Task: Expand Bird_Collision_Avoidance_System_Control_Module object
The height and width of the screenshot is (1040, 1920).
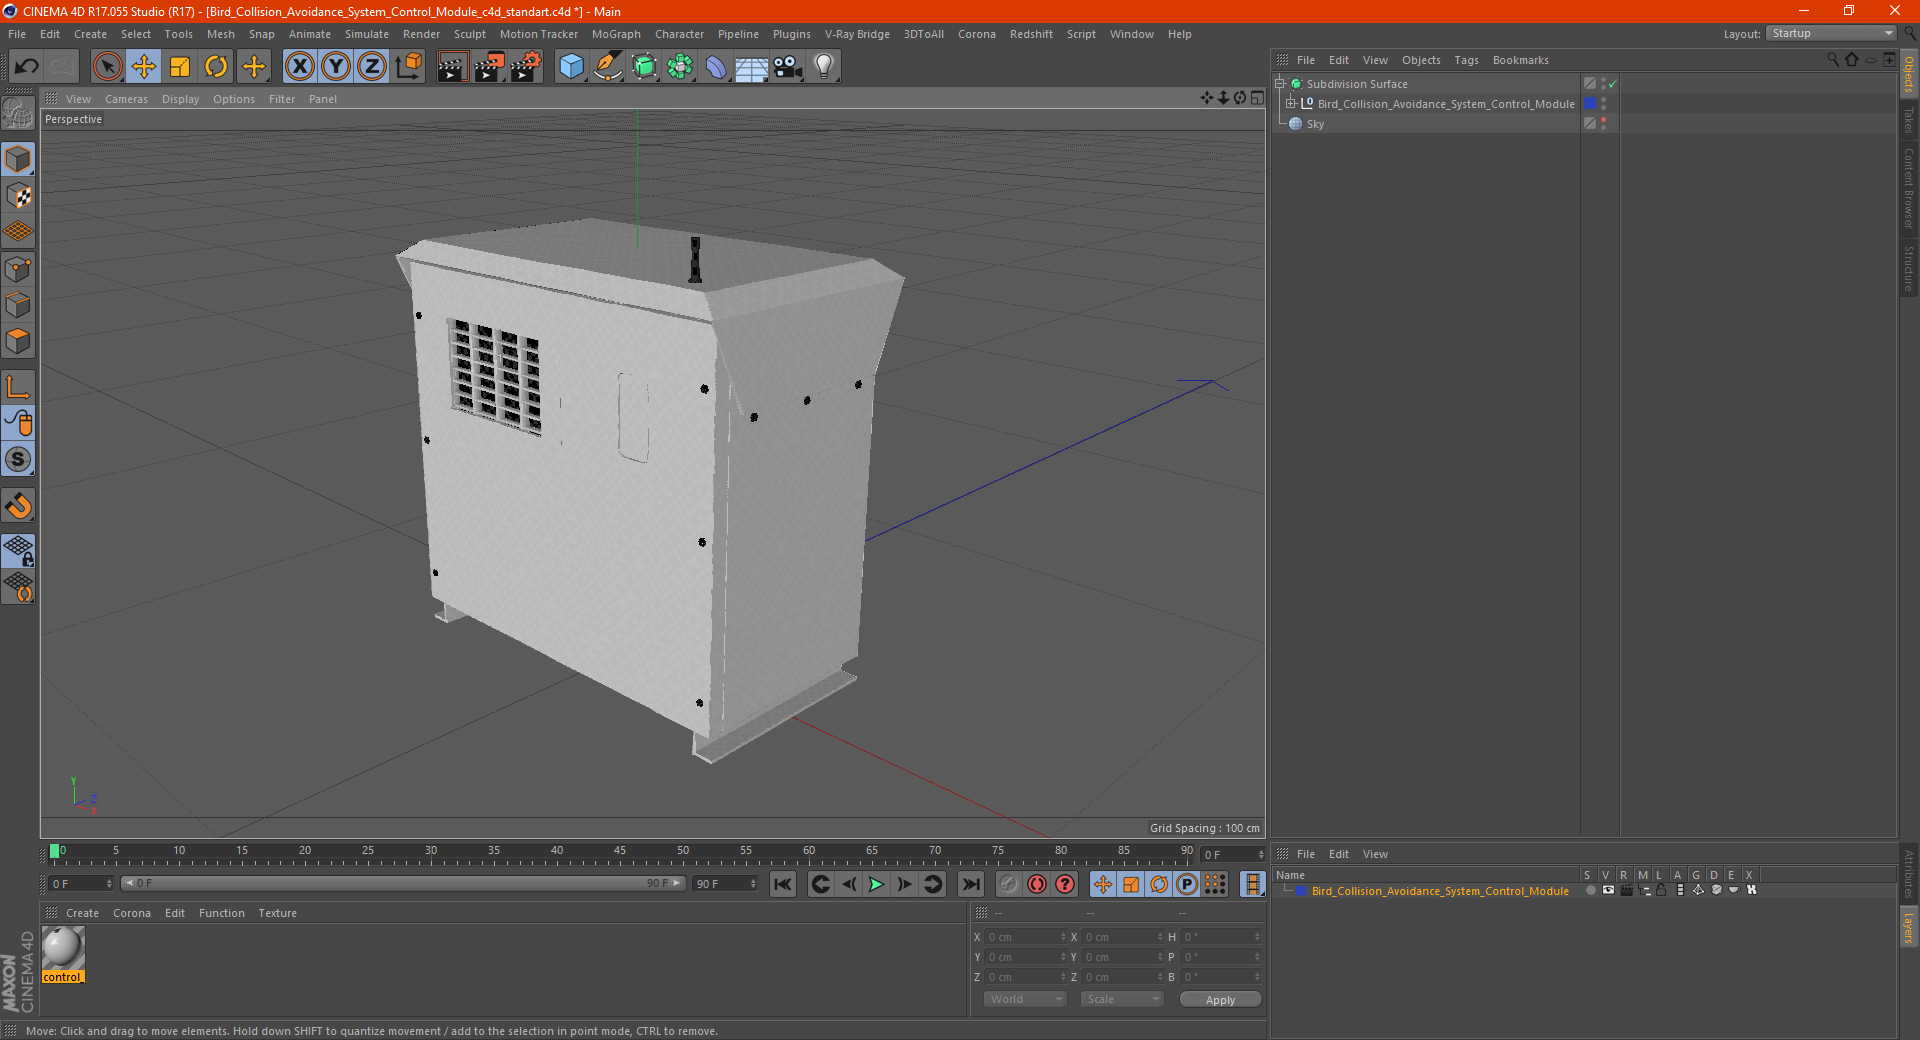Action: click(1290, 104)
